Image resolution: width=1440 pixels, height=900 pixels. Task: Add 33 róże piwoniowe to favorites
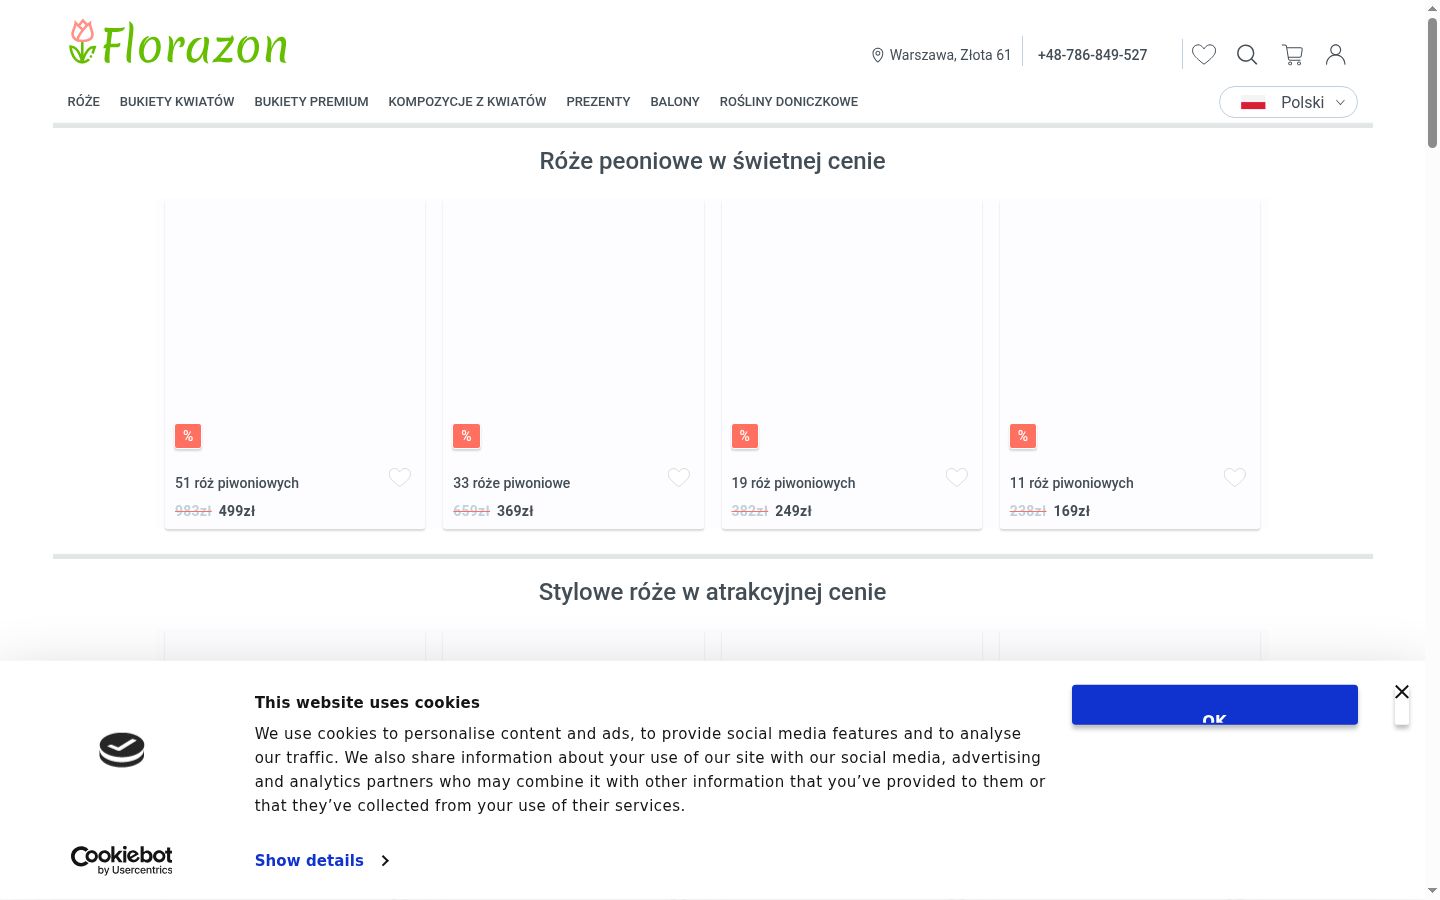679,477
